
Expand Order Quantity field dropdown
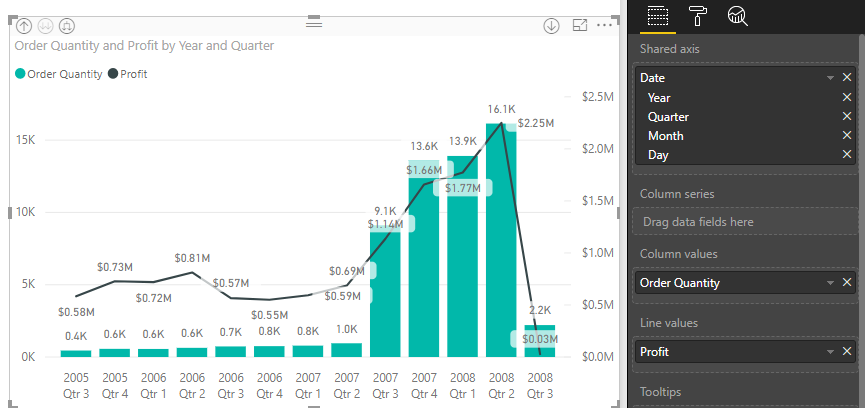point(830,283)
